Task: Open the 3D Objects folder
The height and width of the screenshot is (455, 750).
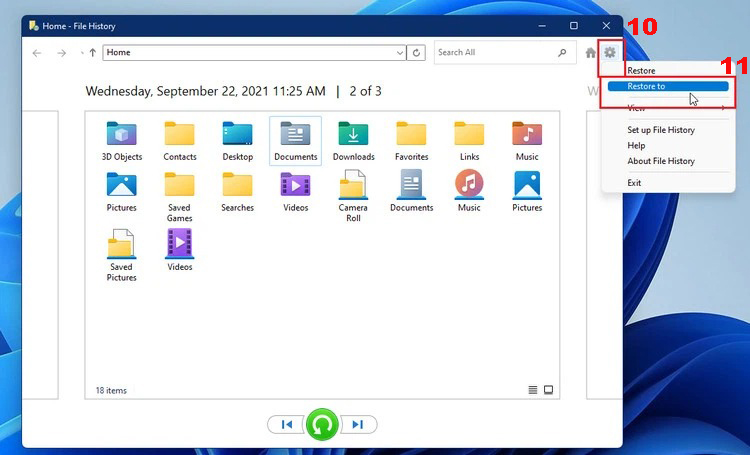Action: pyautogui.click(x=121, y=141)
